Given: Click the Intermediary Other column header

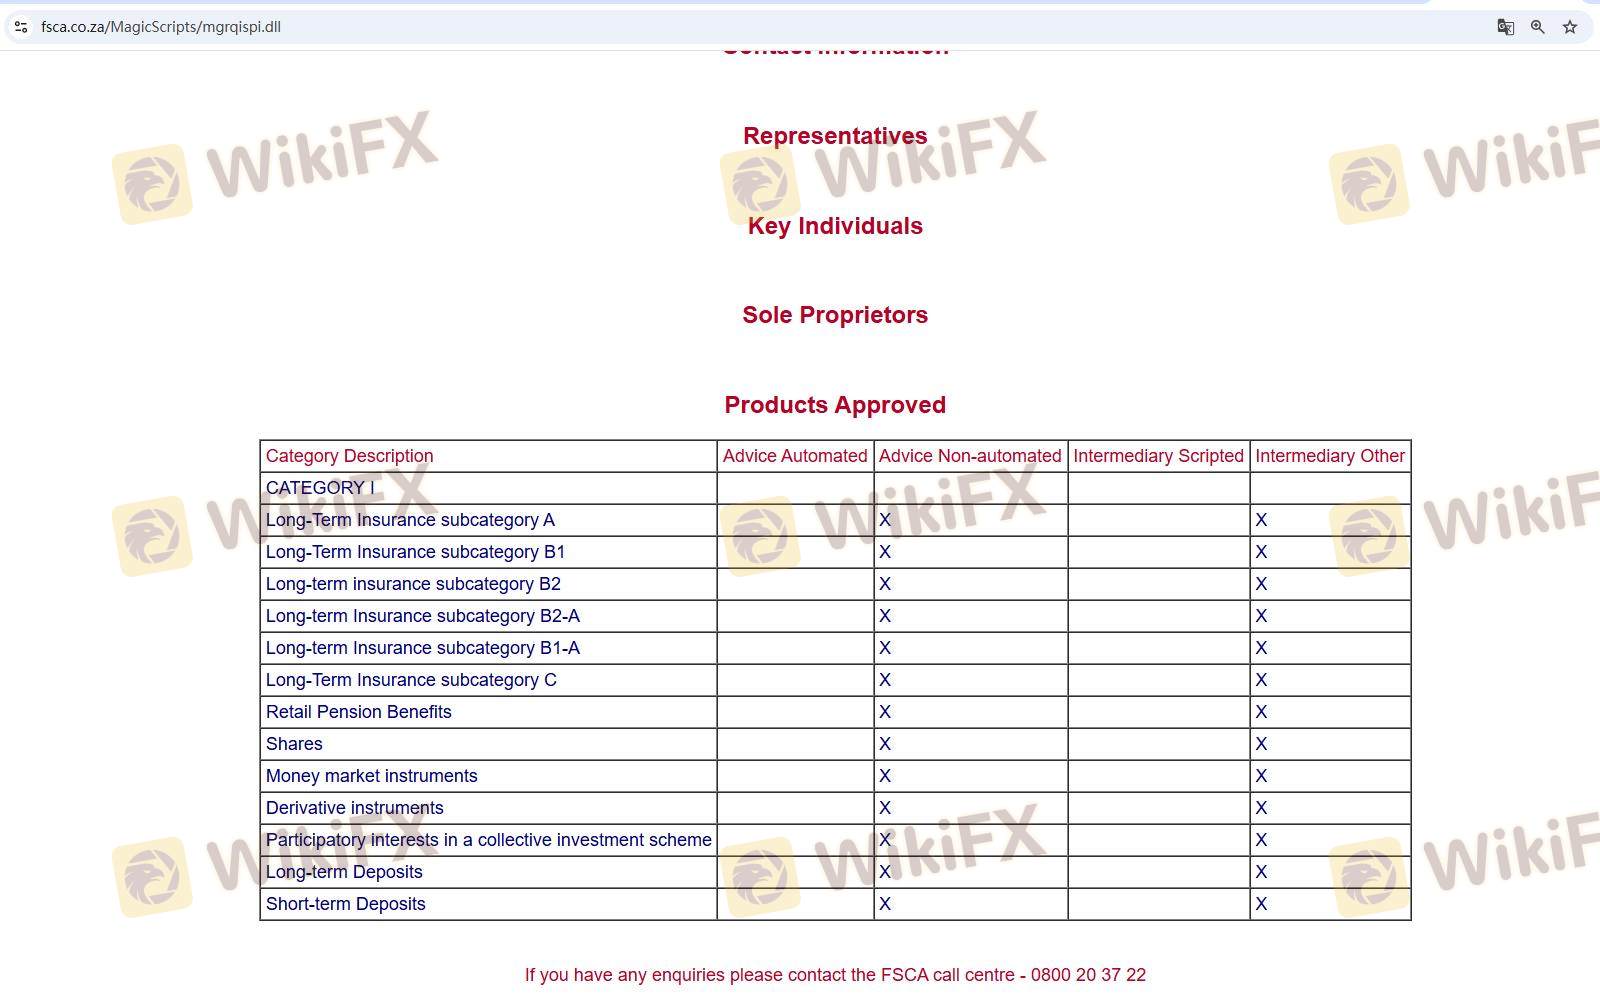Looking at the screenshot, I should tap(1330, 456).
